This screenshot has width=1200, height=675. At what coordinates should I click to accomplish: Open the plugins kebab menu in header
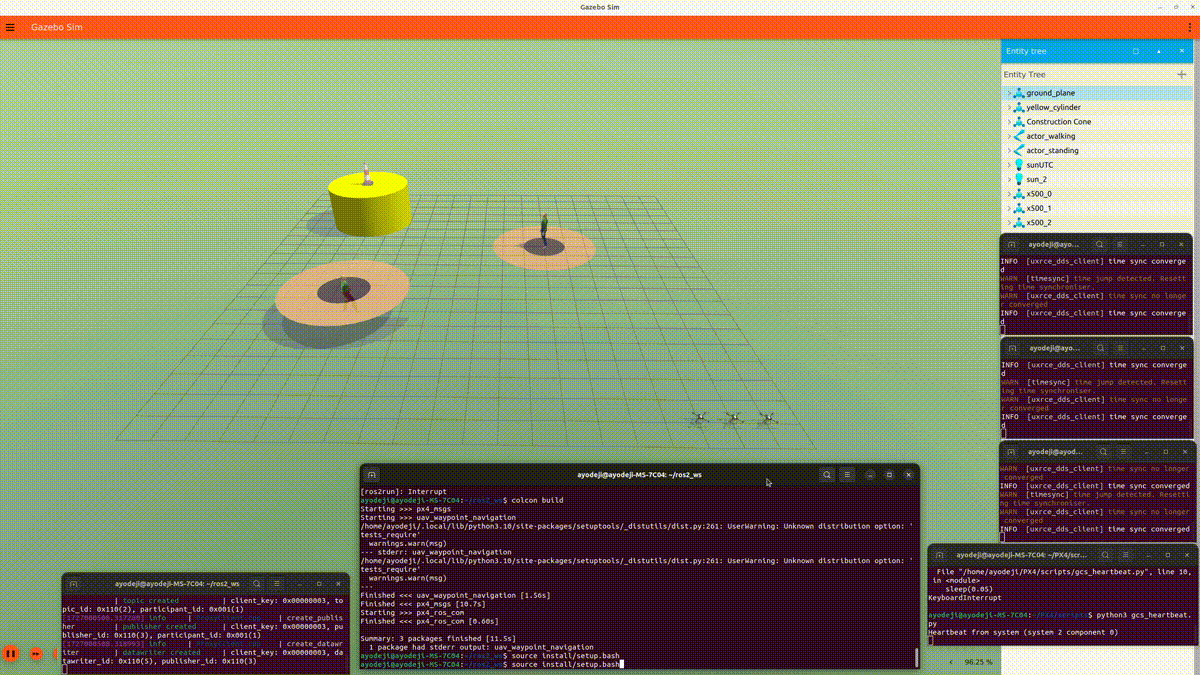pyautogui.click(x=1189, y=27)
